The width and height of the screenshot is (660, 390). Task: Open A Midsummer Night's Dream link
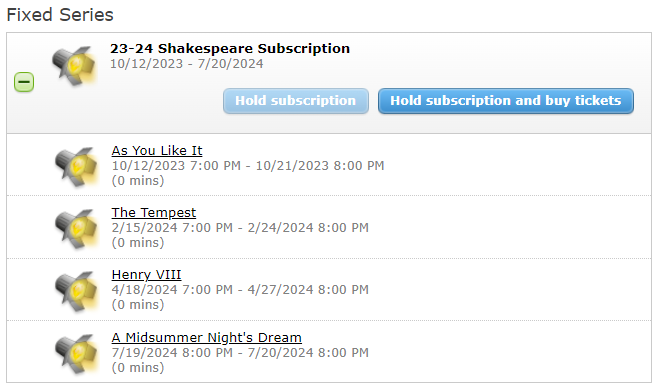[207, 337]
